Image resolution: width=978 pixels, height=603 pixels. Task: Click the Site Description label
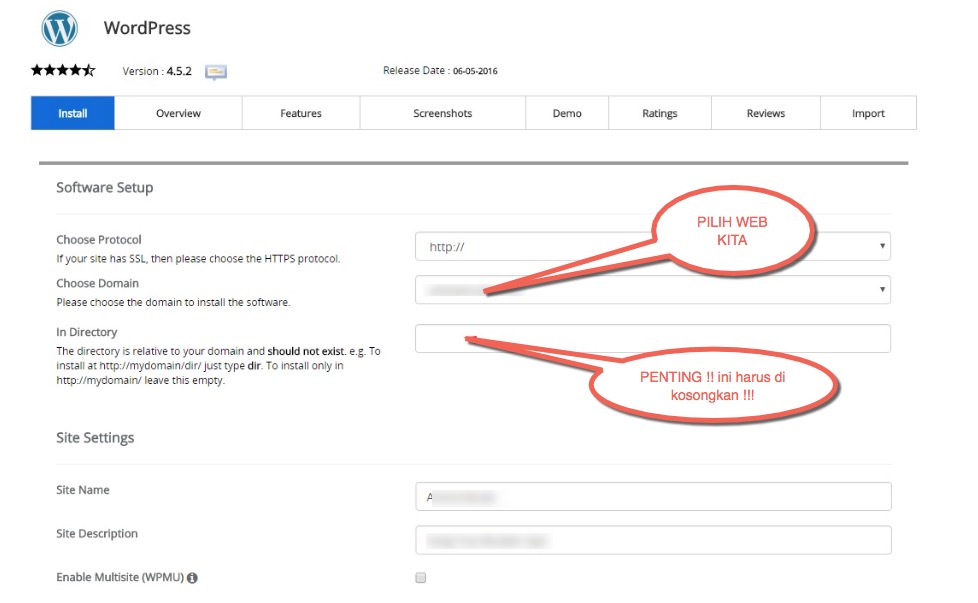(97, 534)
